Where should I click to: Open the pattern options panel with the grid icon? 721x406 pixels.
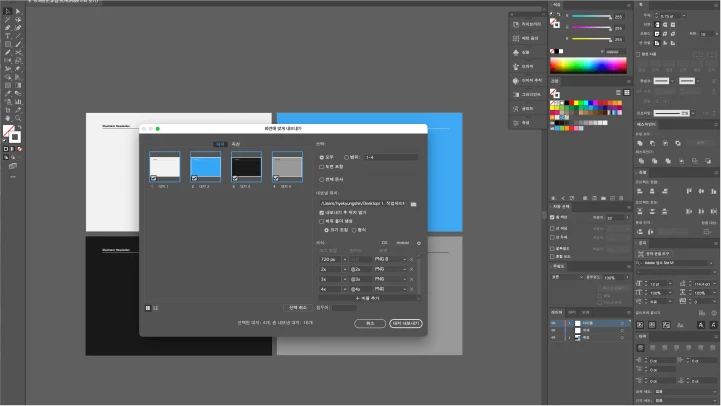(527, 38)
